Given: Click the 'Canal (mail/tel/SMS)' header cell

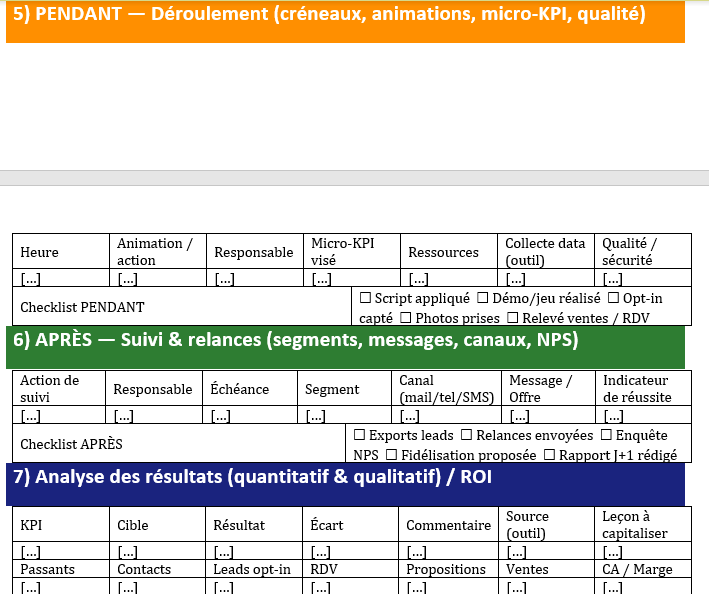Looking at the screenshot, I should [446, 389].
